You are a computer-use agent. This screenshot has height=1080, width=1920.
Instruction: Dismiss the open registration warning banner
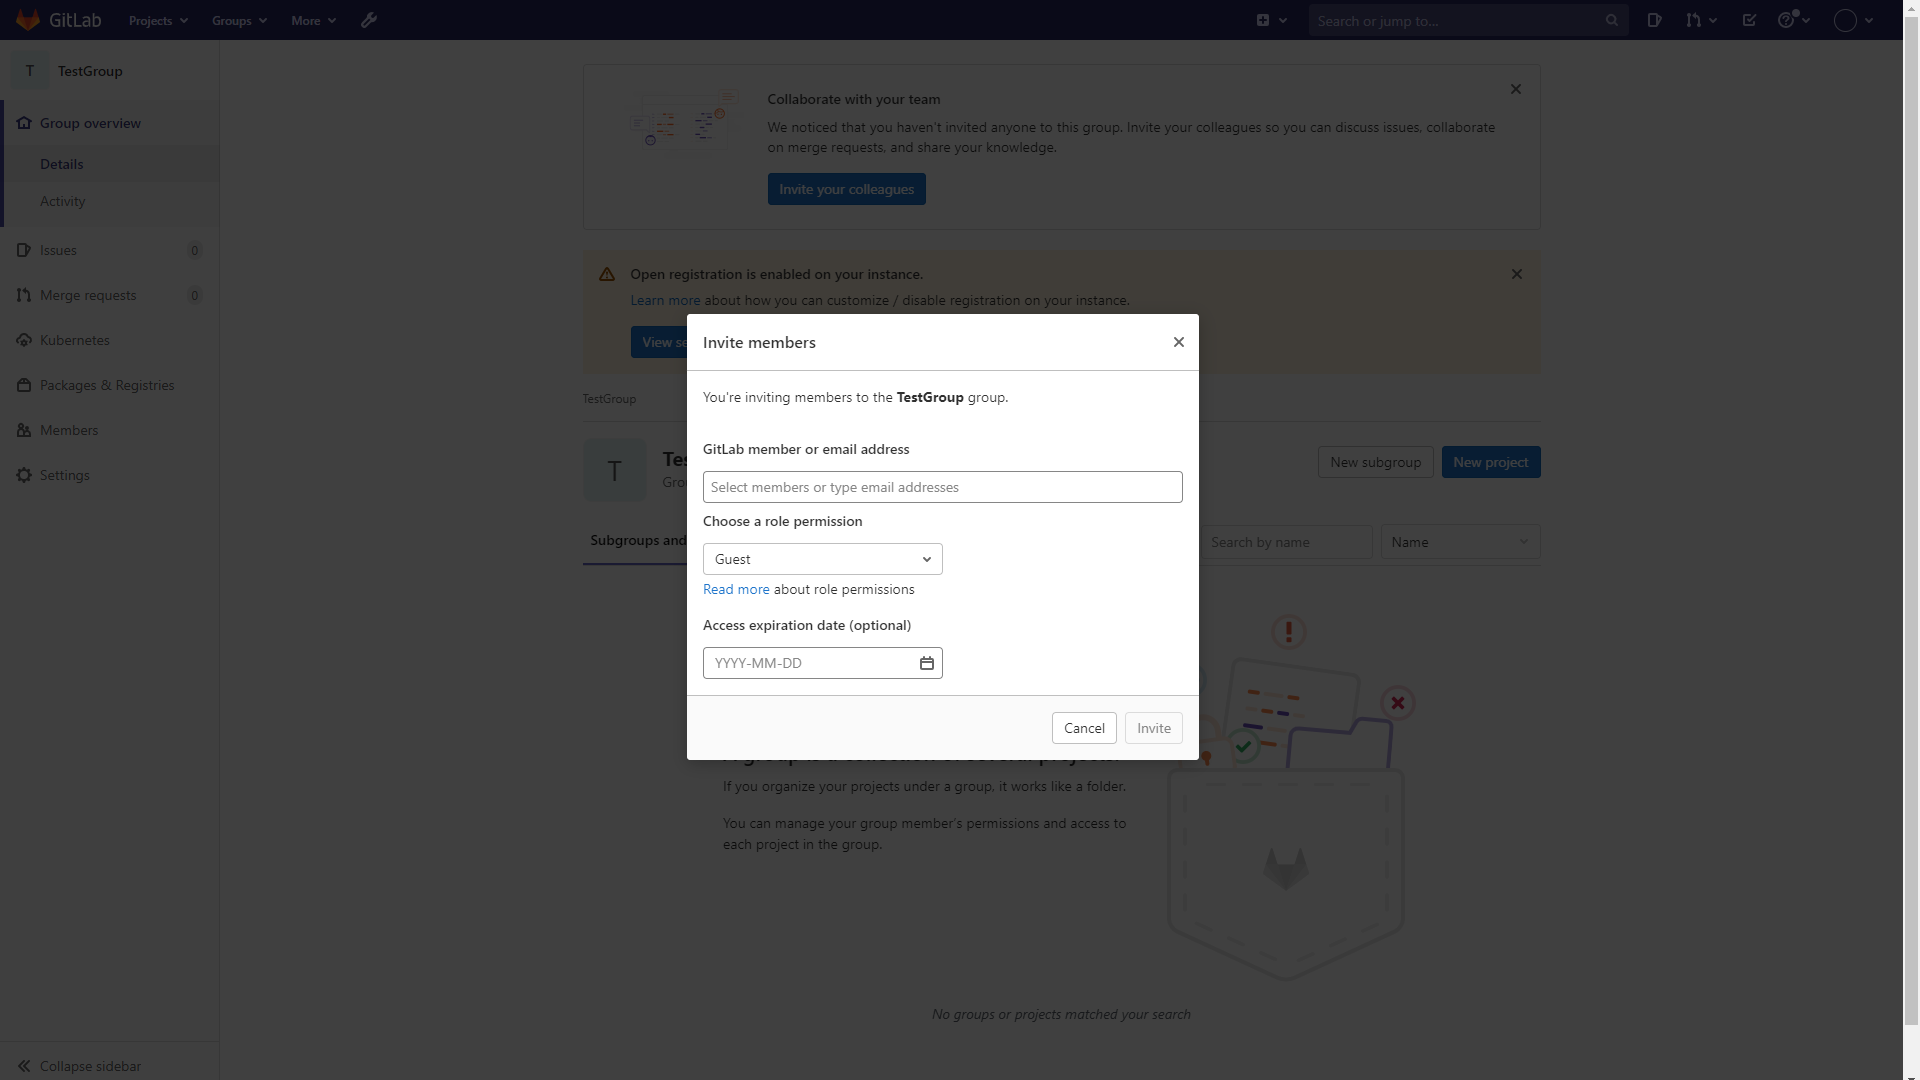click(1517, 274)
